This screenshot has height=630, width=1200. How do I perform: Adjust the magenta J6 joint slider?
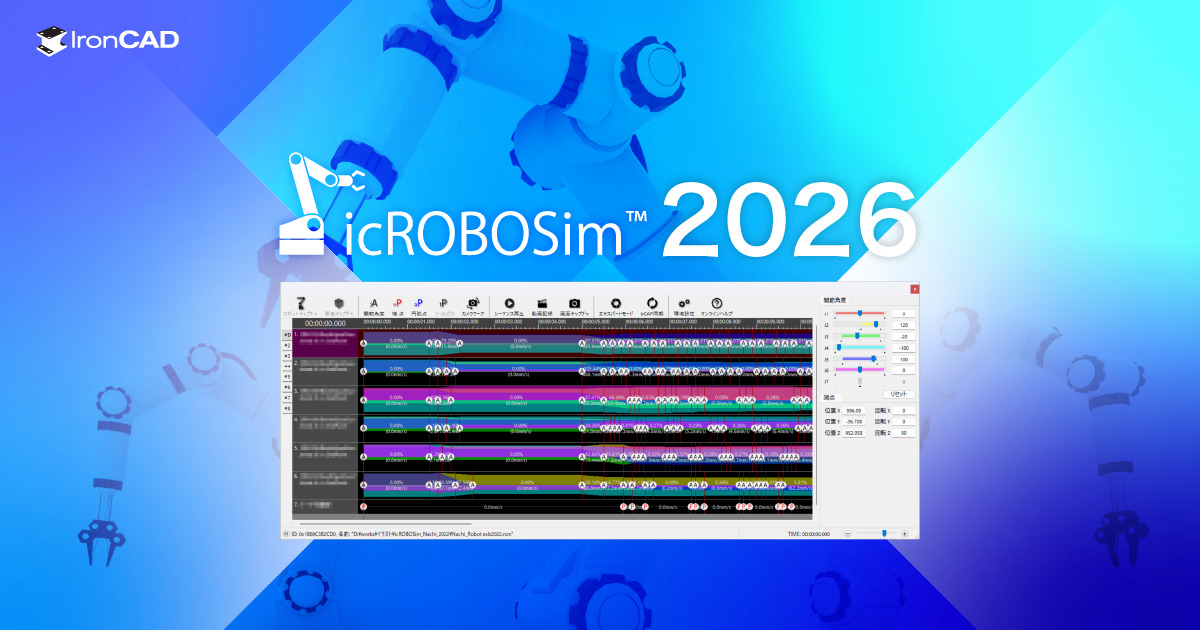click(860, 370)
